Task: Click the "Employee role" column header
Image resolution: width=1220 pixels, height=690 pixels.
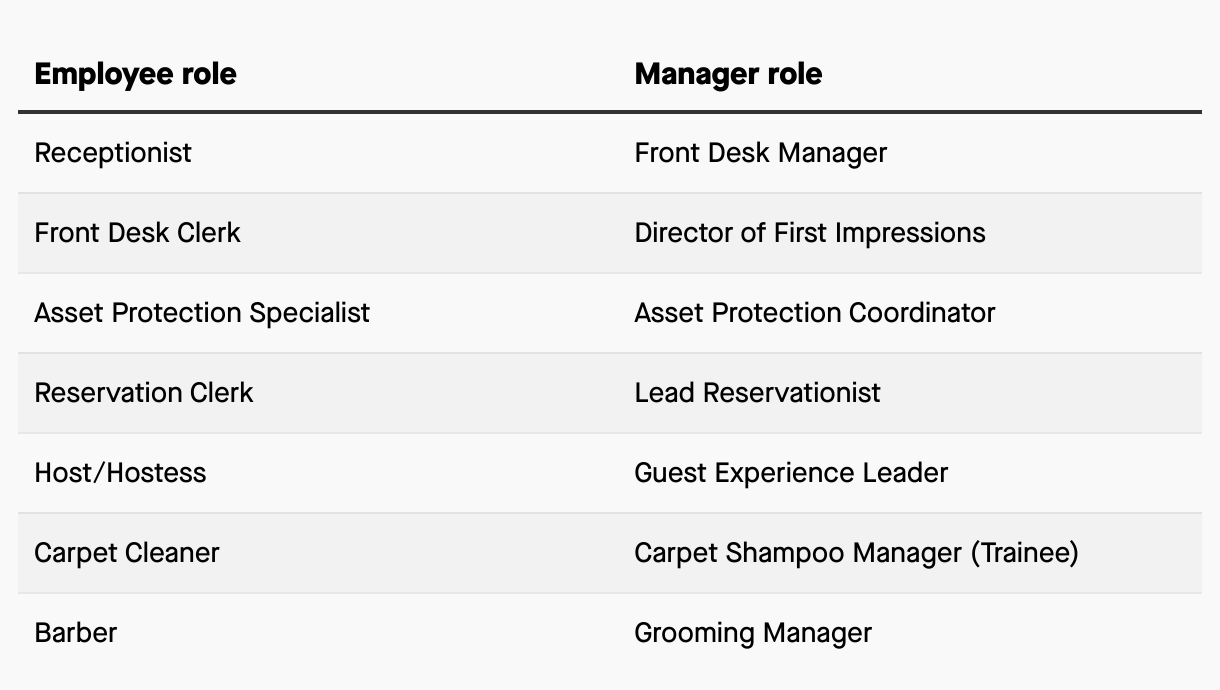Action: click(x=135, y=74)
